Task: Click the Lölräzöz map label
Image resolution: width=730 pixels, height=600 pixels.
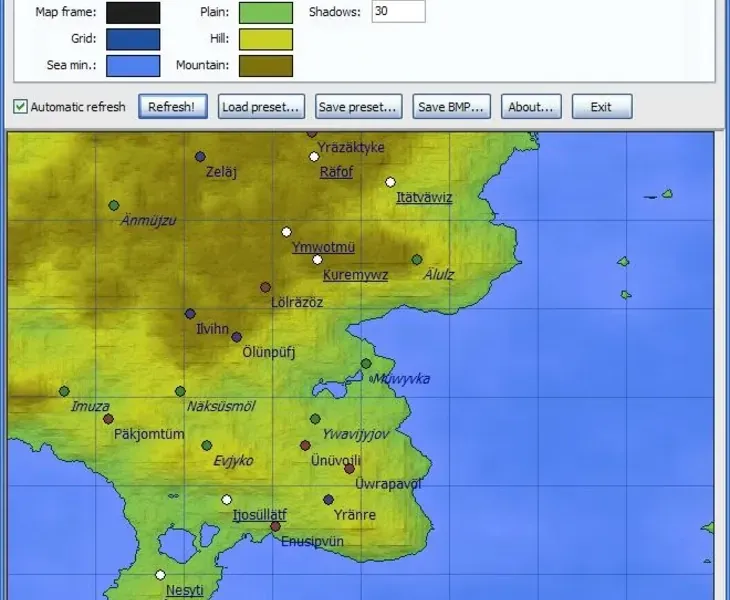Action: click(297, 302)
